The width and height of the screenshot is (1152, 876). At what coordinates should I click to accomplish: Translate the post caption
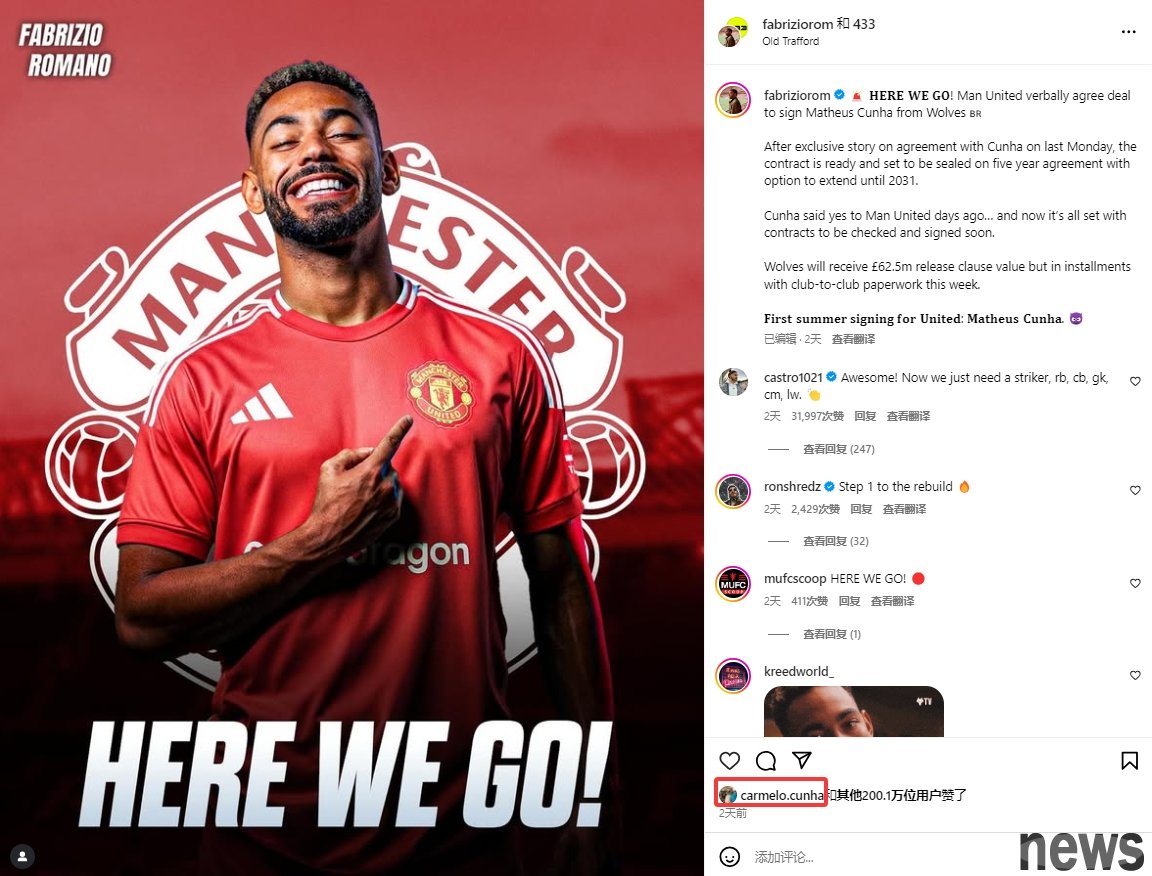point(853,339)
